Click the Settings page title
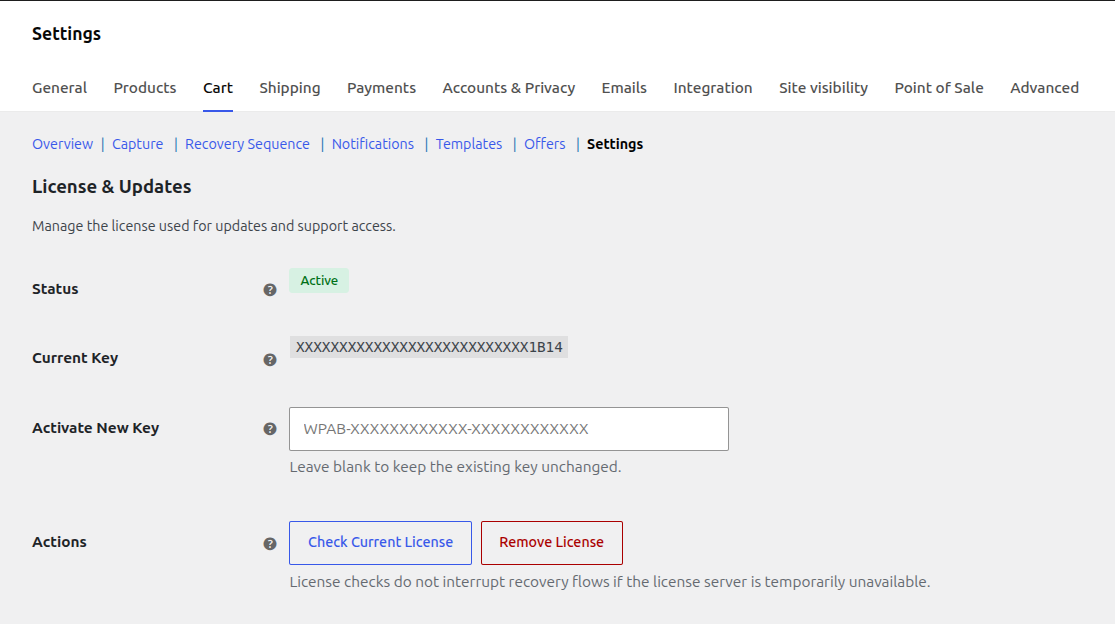Image resolution: width=1115 pixels, height=624 pixels. (x=66, y=33)
